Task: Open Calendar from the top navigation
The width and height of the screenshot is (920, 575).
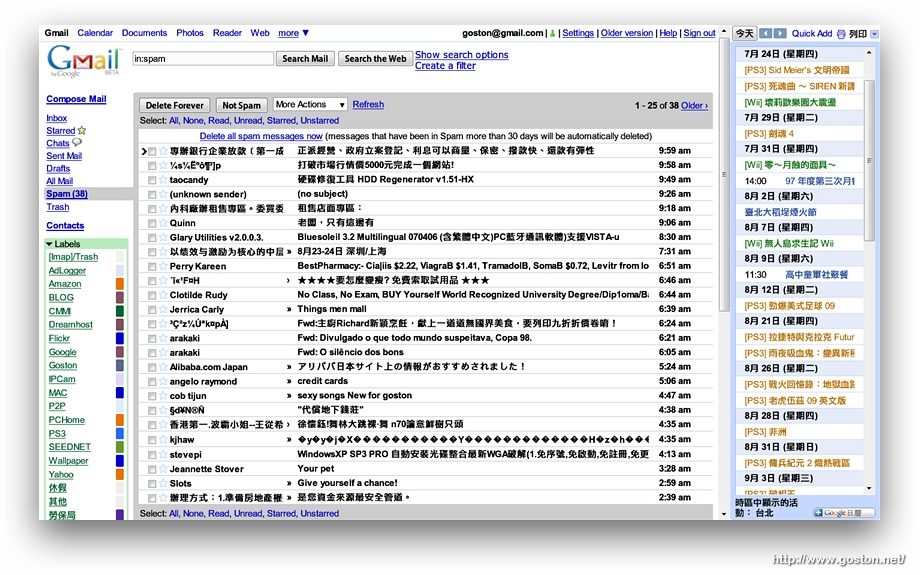Action: (95, 33)
